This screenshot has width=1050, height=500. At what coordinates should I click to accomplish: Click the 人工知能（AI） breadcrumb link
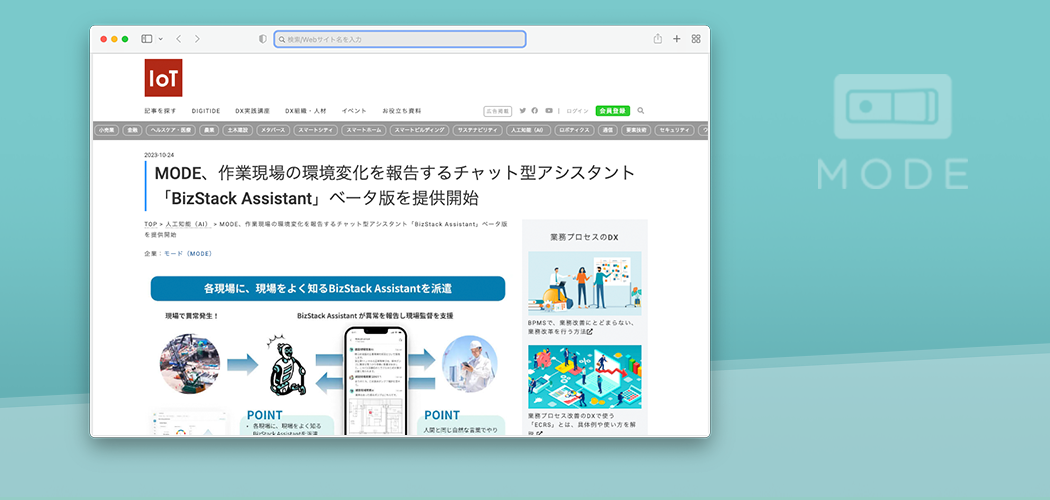click(x=187, y=225)
